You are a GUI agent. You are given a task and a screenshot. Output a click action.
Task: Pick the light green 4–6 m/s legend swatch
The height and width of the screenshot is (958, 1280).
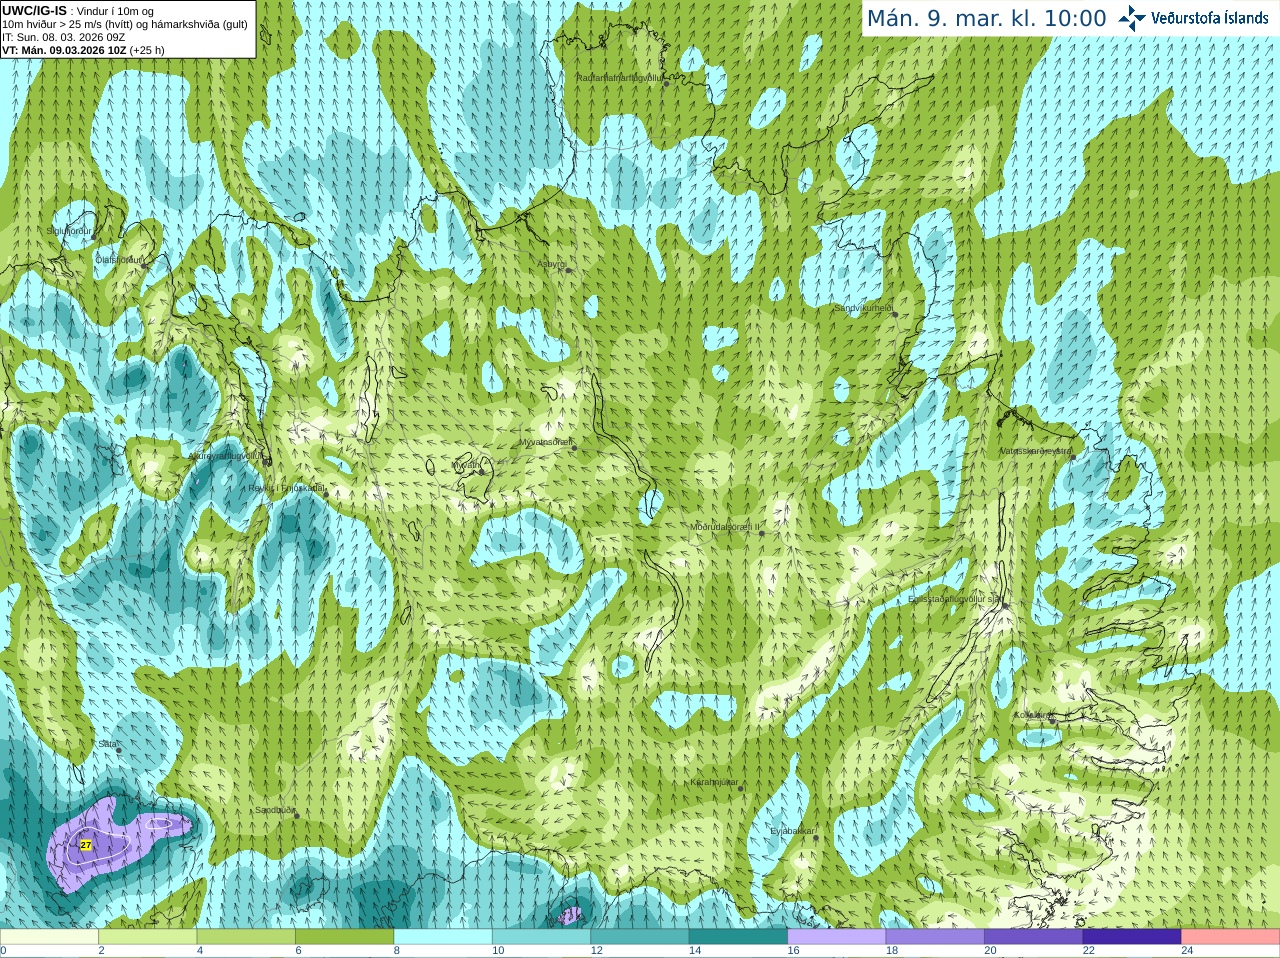[x=246, y=937]
